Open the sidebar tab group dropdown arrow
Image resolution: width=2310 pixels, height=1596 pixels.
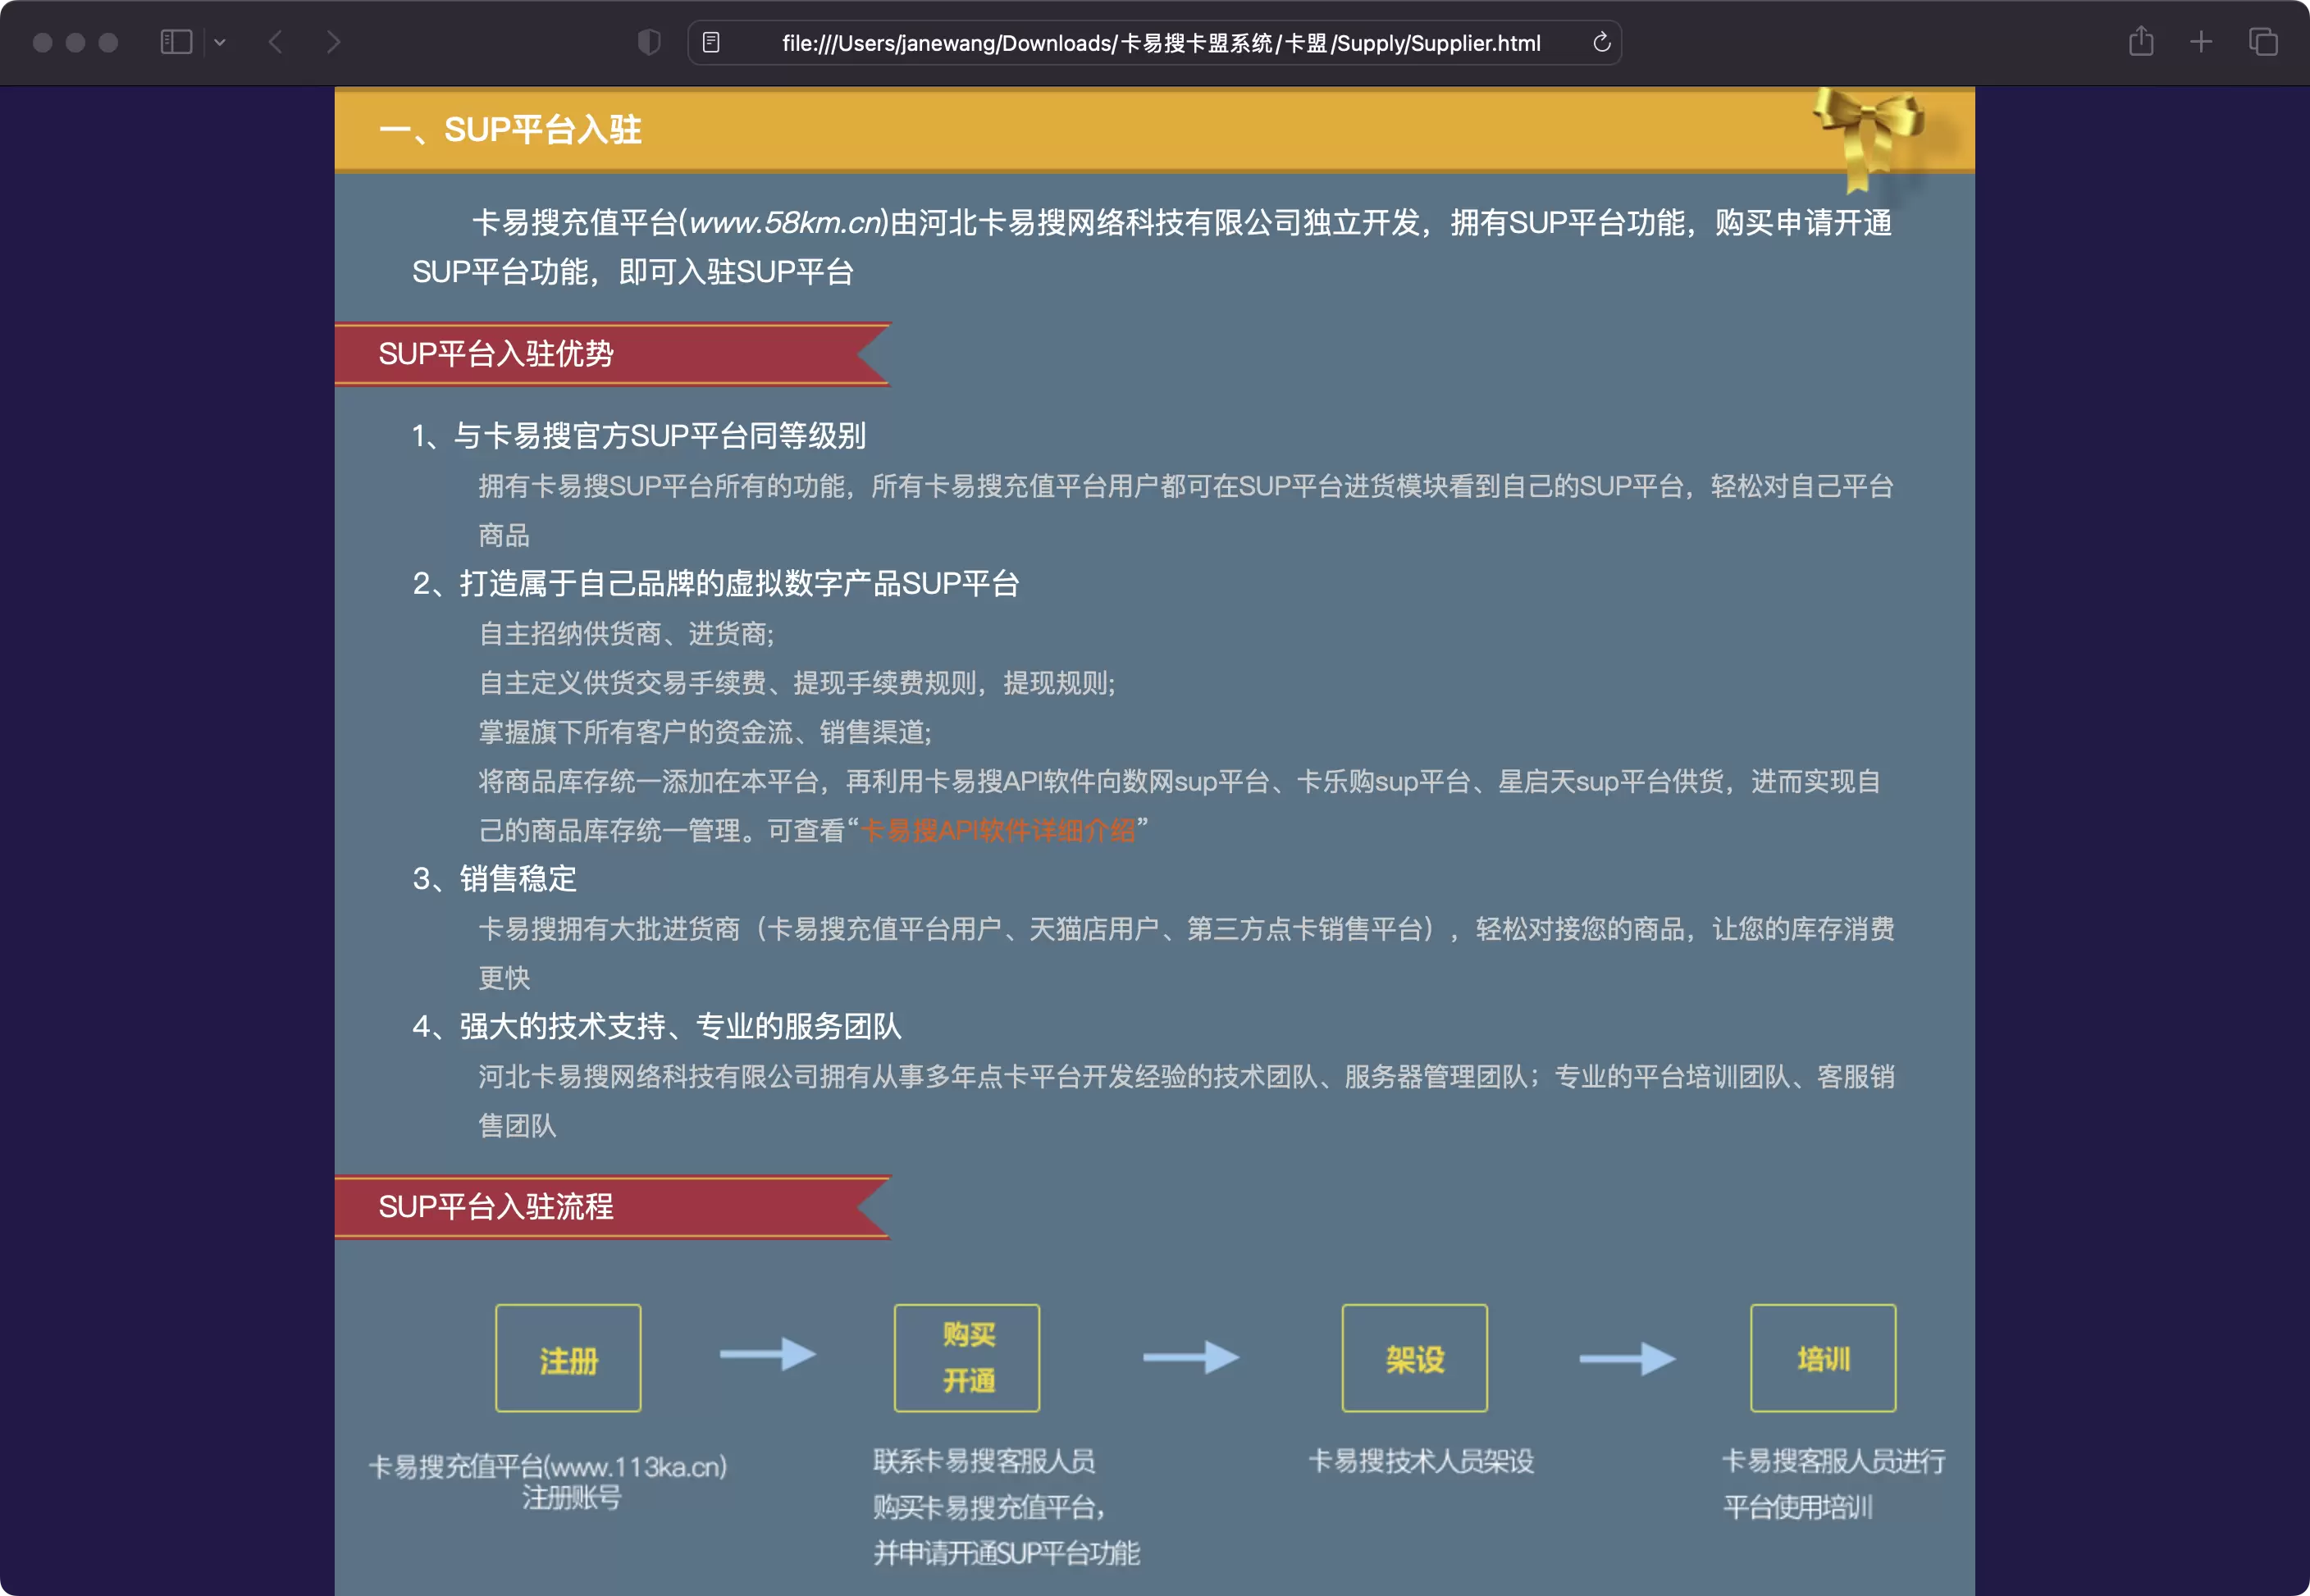[220, 42]
